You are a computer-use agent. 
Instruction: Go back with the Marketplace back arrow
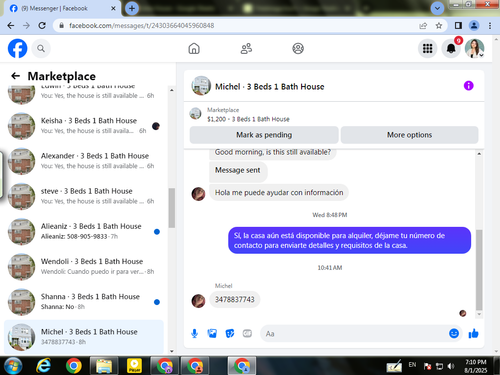click(15, 76)
